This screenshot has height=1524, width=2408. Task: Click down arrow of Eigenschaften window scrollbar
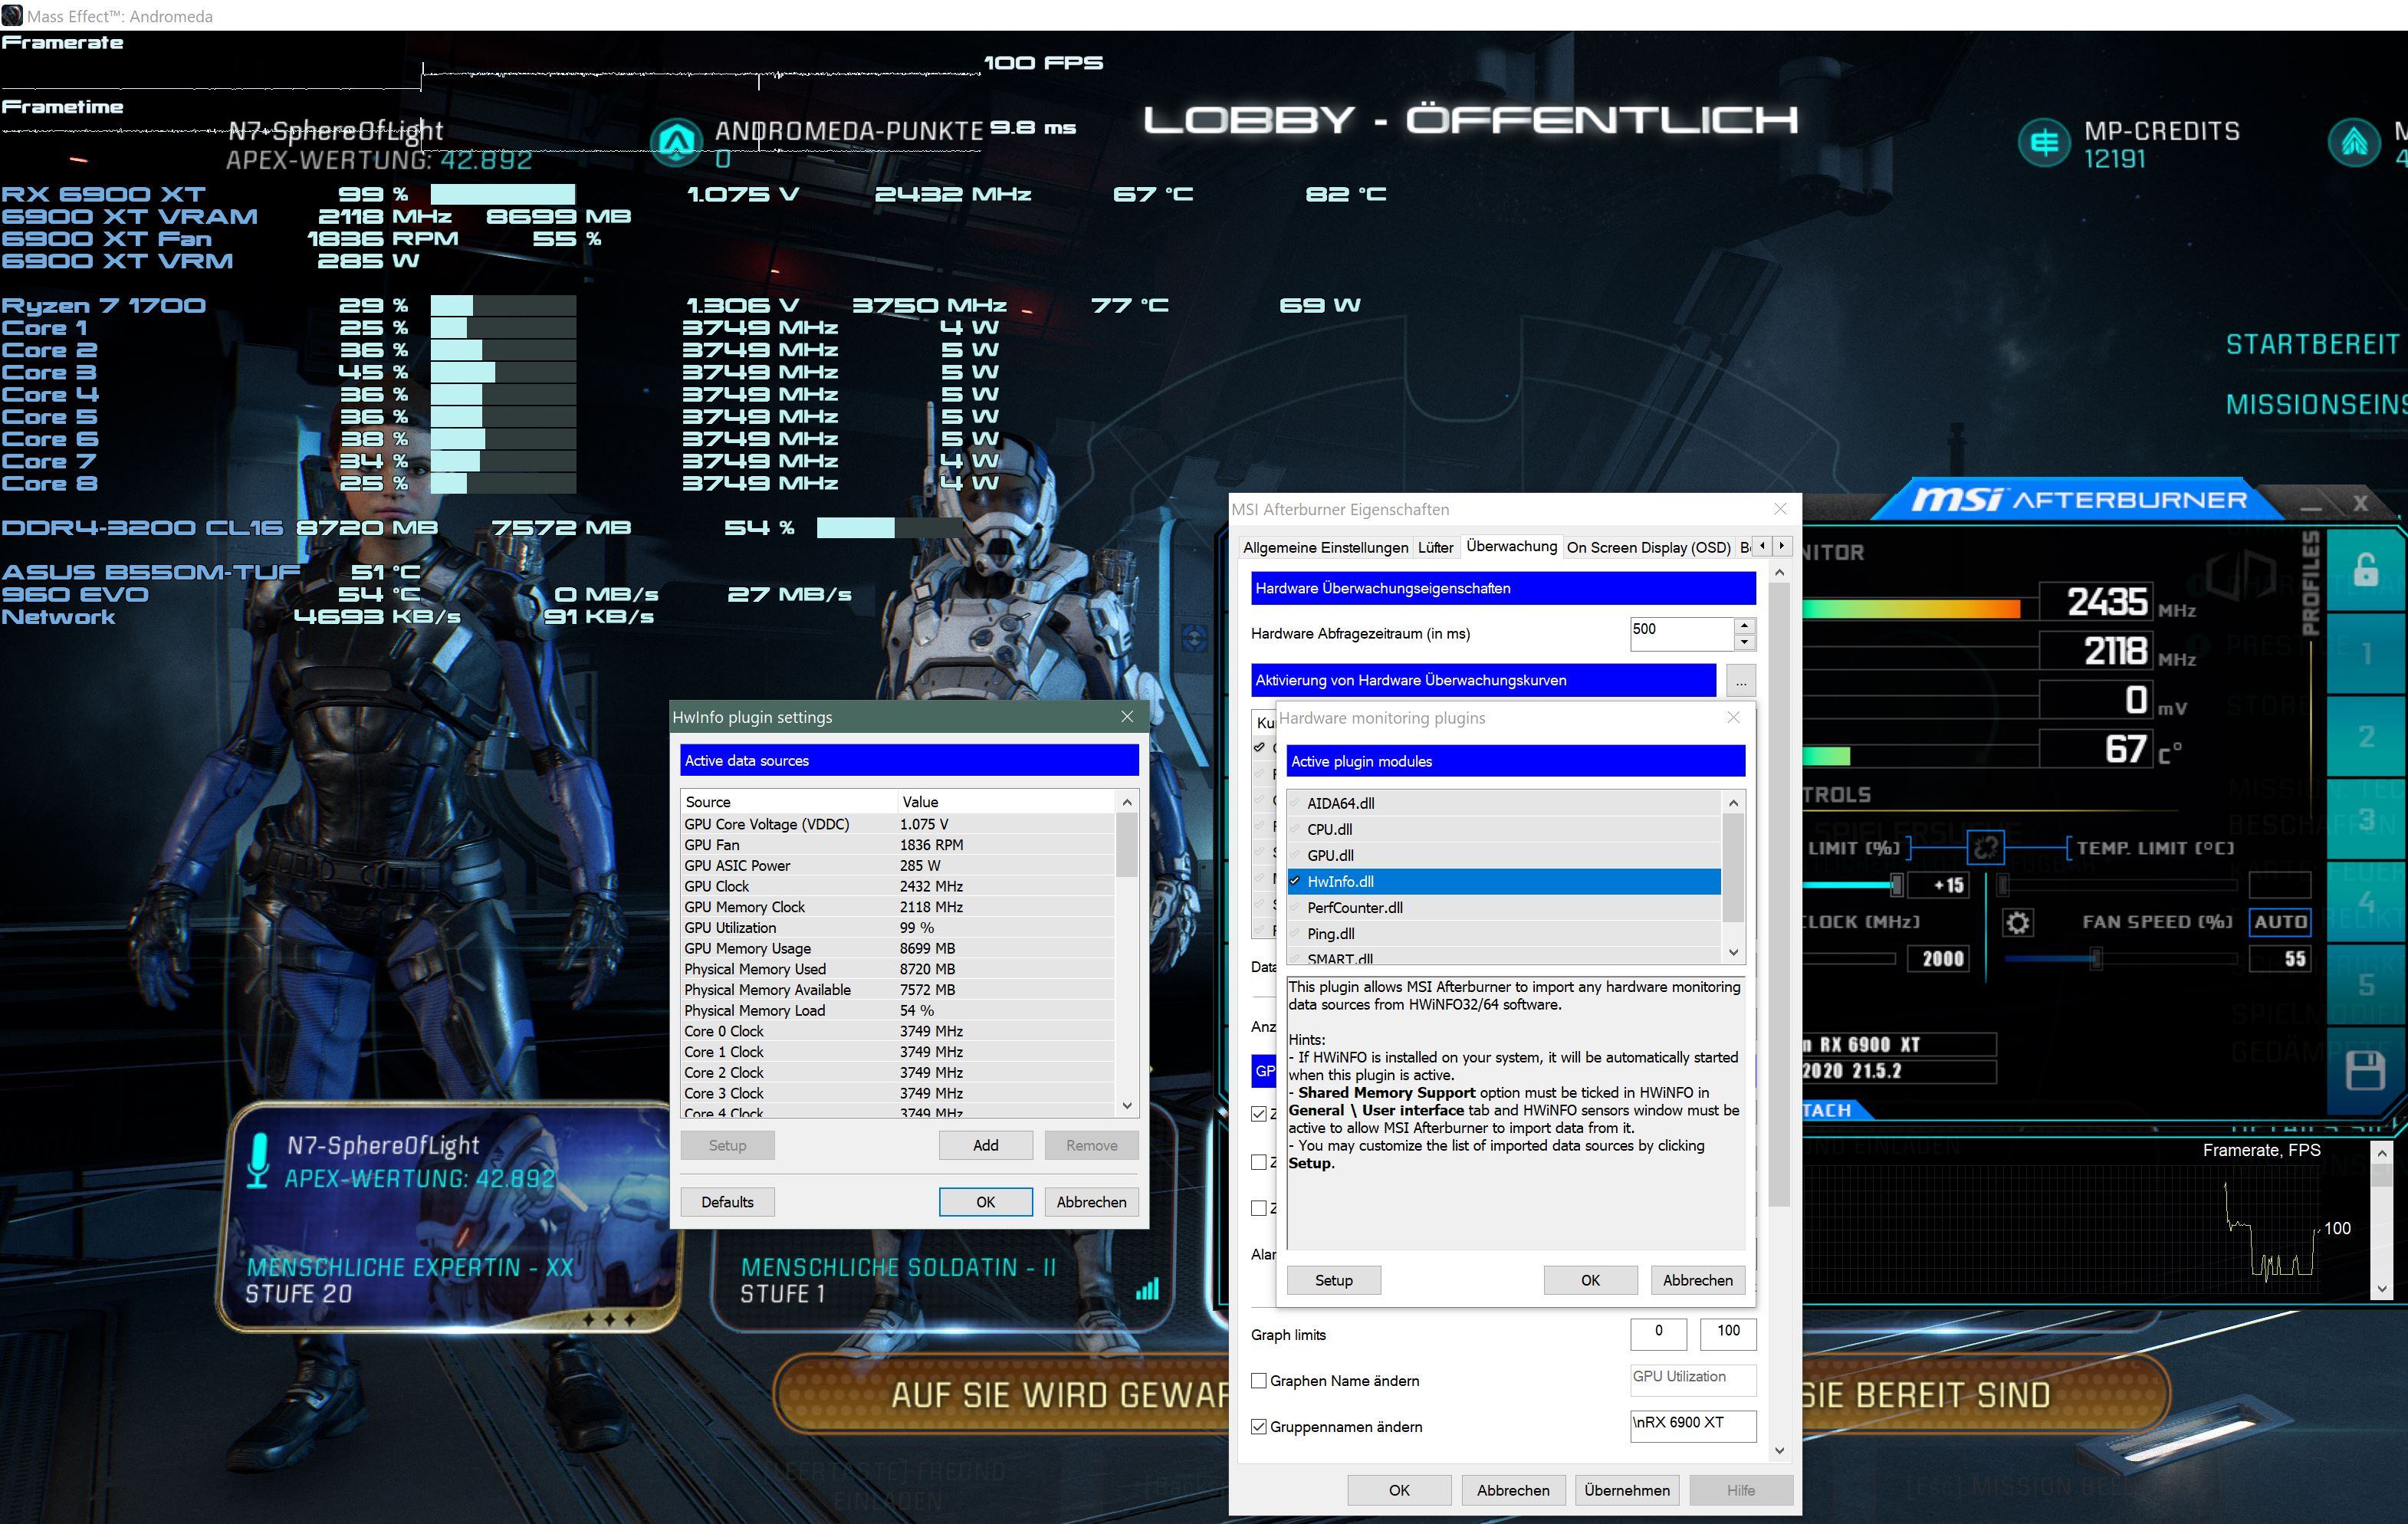pyautogui.click(x=1779, y=1450)
